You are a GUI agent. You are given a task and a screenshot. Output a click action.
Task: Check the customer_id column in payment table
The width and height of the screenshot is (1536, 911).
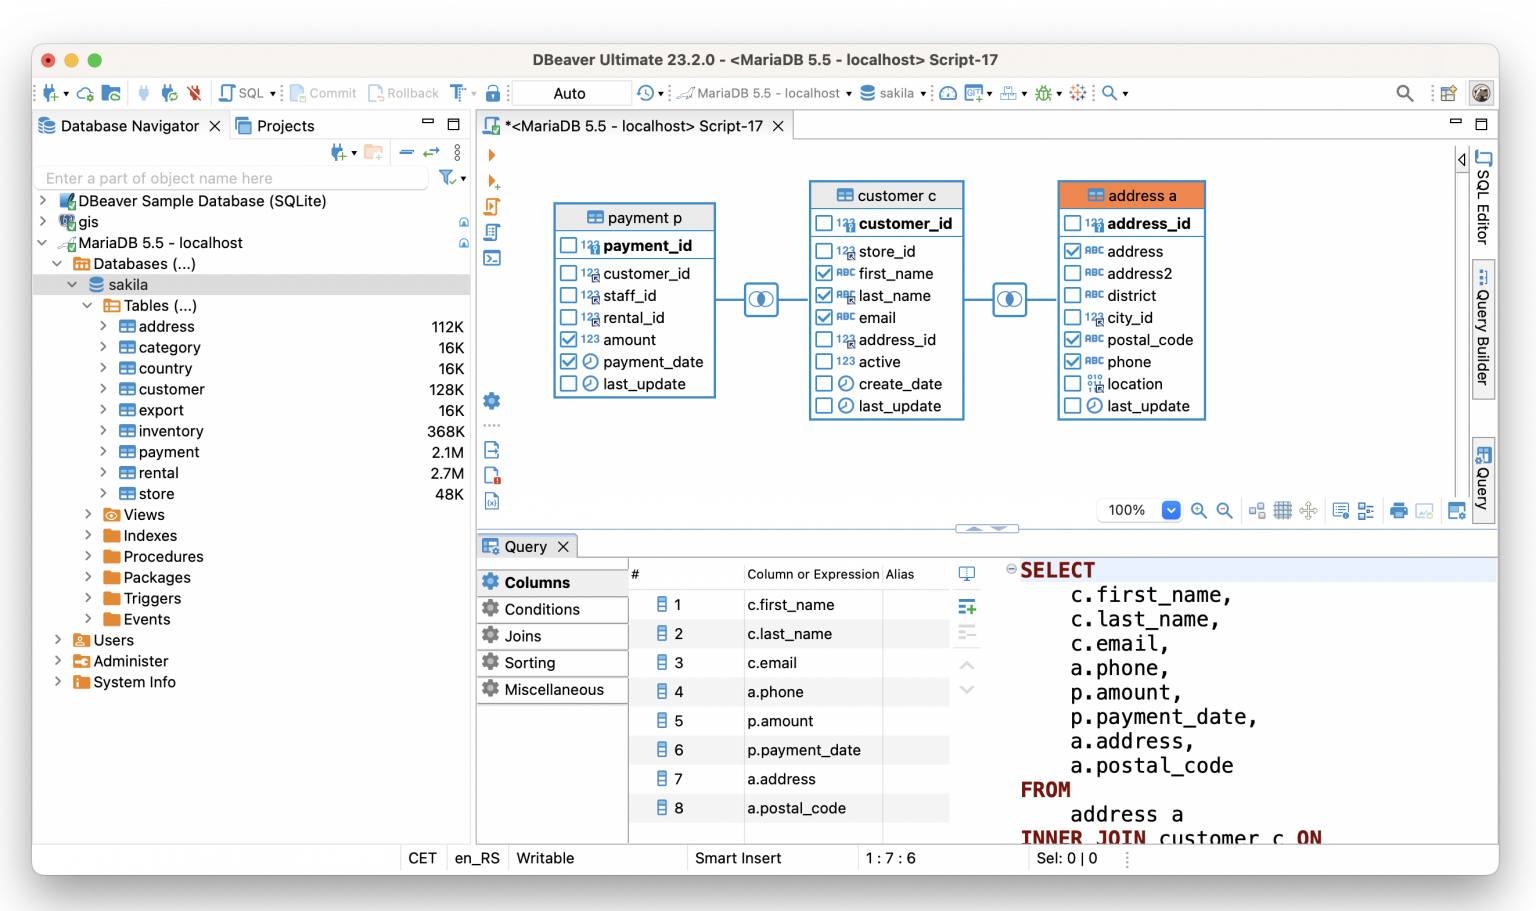[x=568, y=273]
